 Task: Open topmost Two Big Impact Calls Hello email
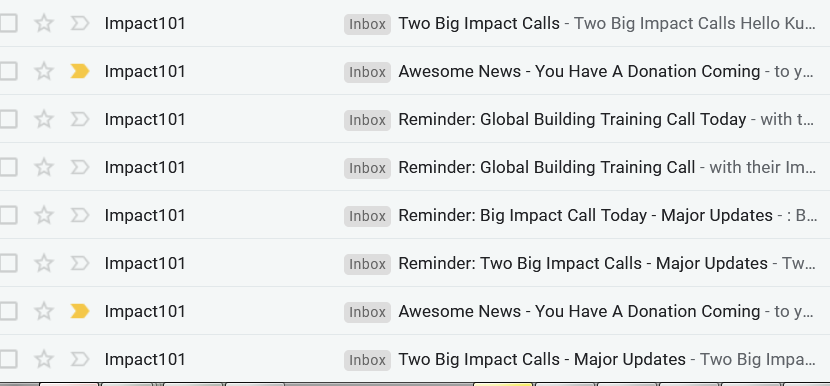479,23
